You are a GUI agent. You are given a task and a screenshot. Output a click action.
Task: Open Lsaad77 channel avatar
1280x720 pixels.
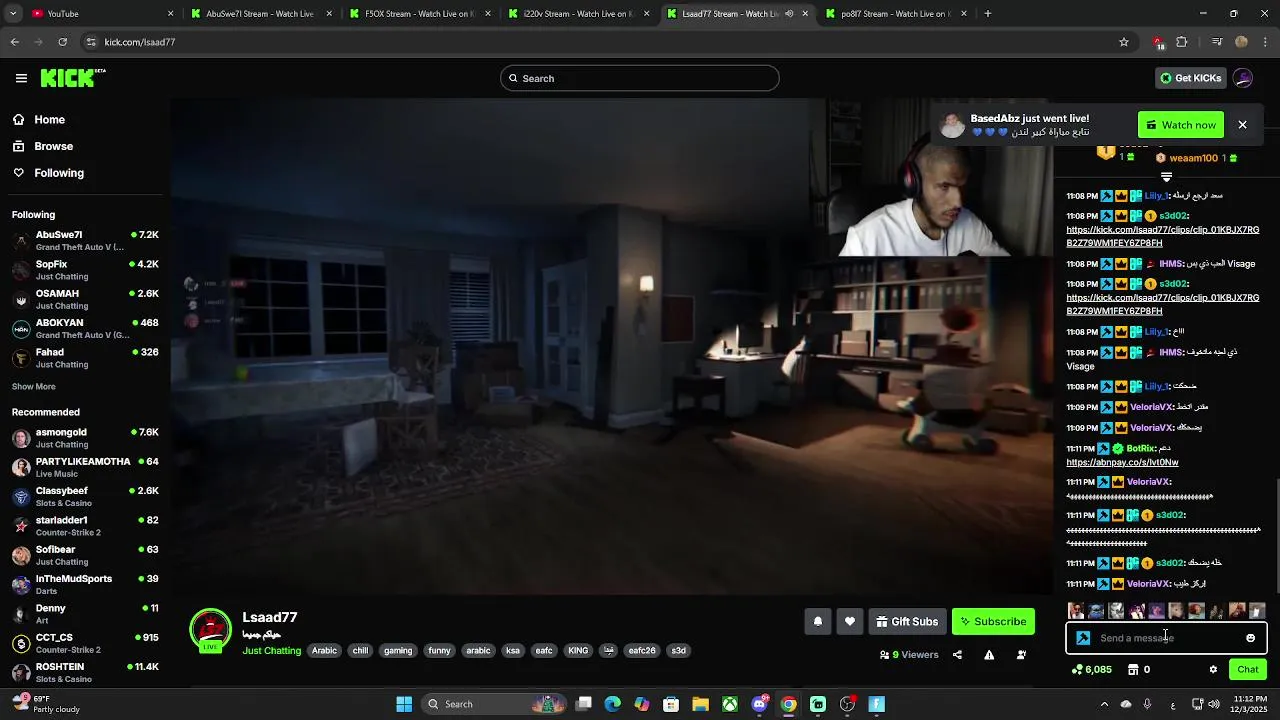(210, 630)
